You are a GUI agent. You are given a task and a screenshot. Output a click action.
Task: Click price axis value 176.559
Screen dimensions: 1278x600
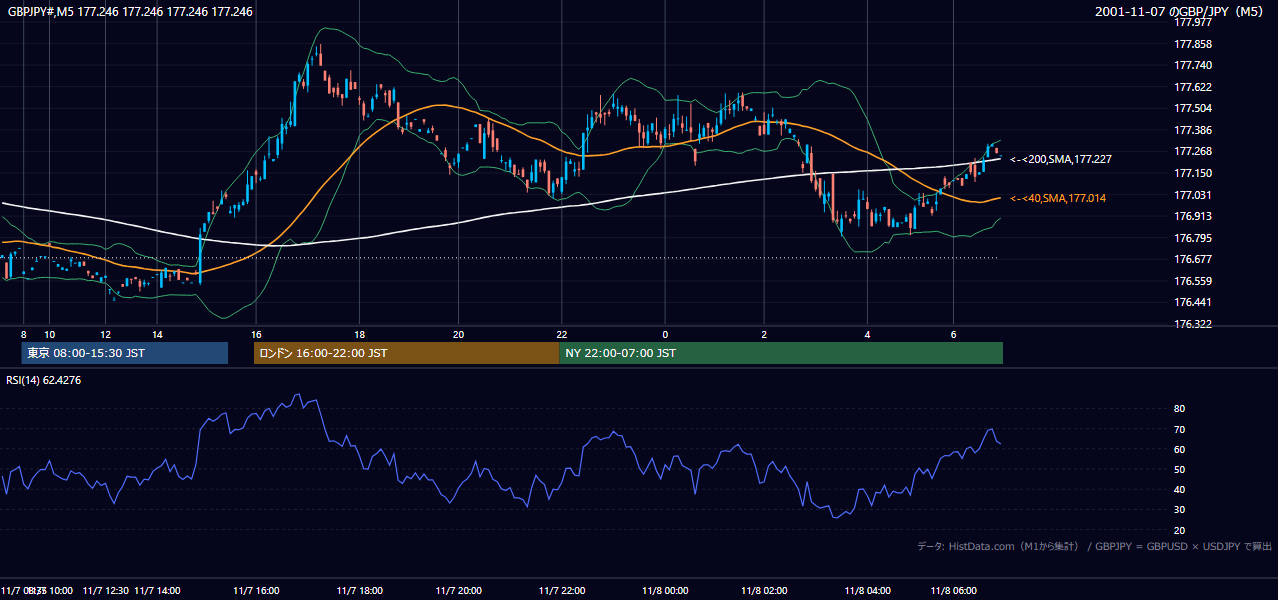[x=1192, y=281]
